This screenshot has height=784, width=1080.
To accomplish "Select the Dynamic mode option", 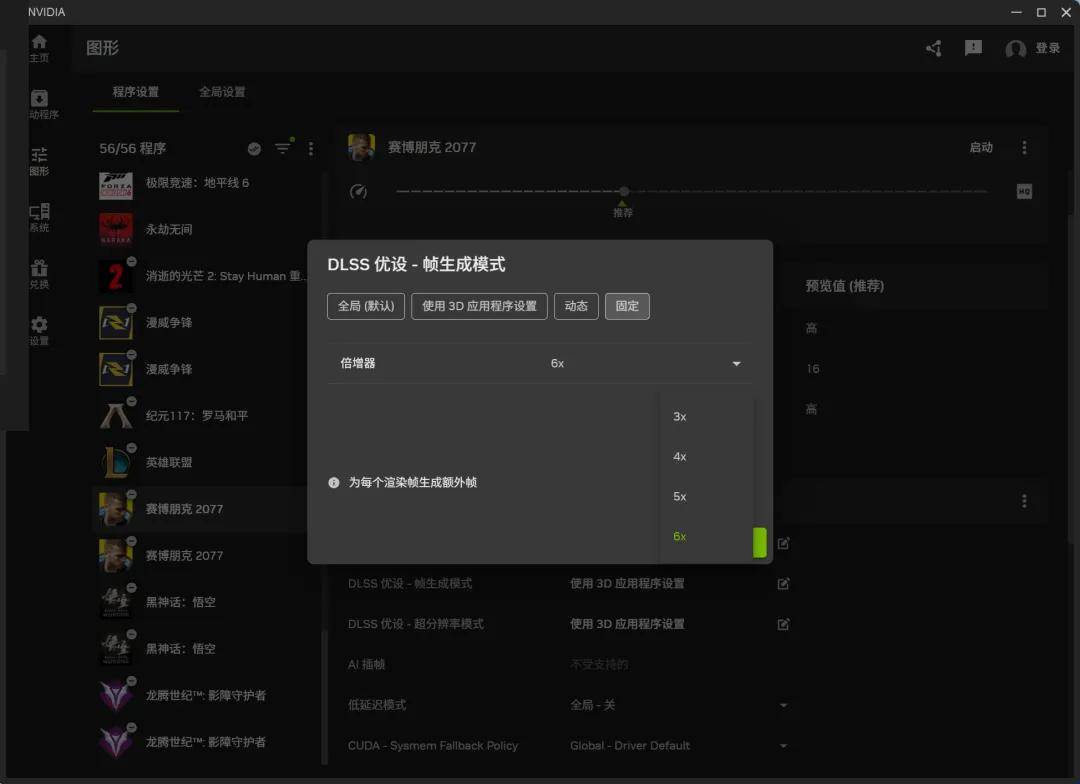I will (x=576, y=306).
